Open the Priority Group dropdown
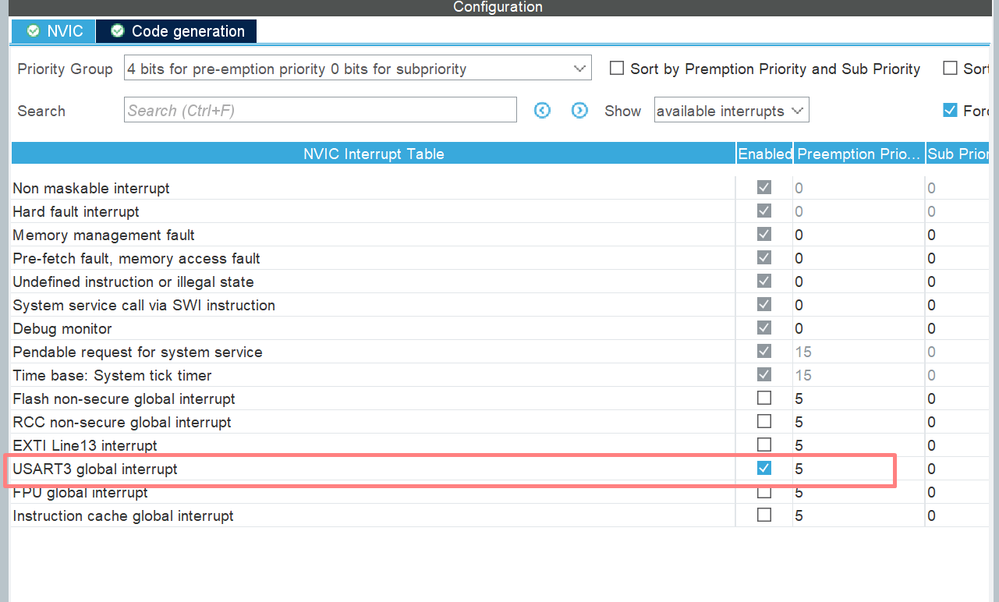Image resolution: width=999 pixels, height=602 pixels. (x=357, y=68)
